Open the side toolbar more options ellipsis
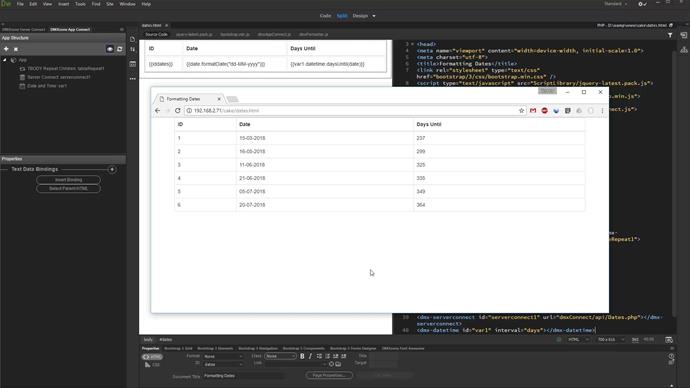 tap(132, 79)
